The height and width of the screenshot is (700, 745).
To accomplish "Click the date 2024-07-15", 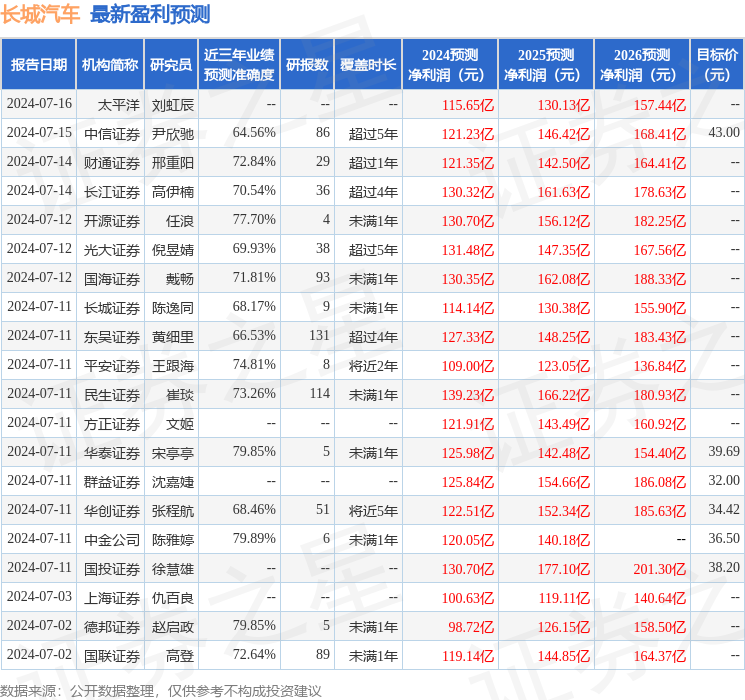I will [39, 132].
